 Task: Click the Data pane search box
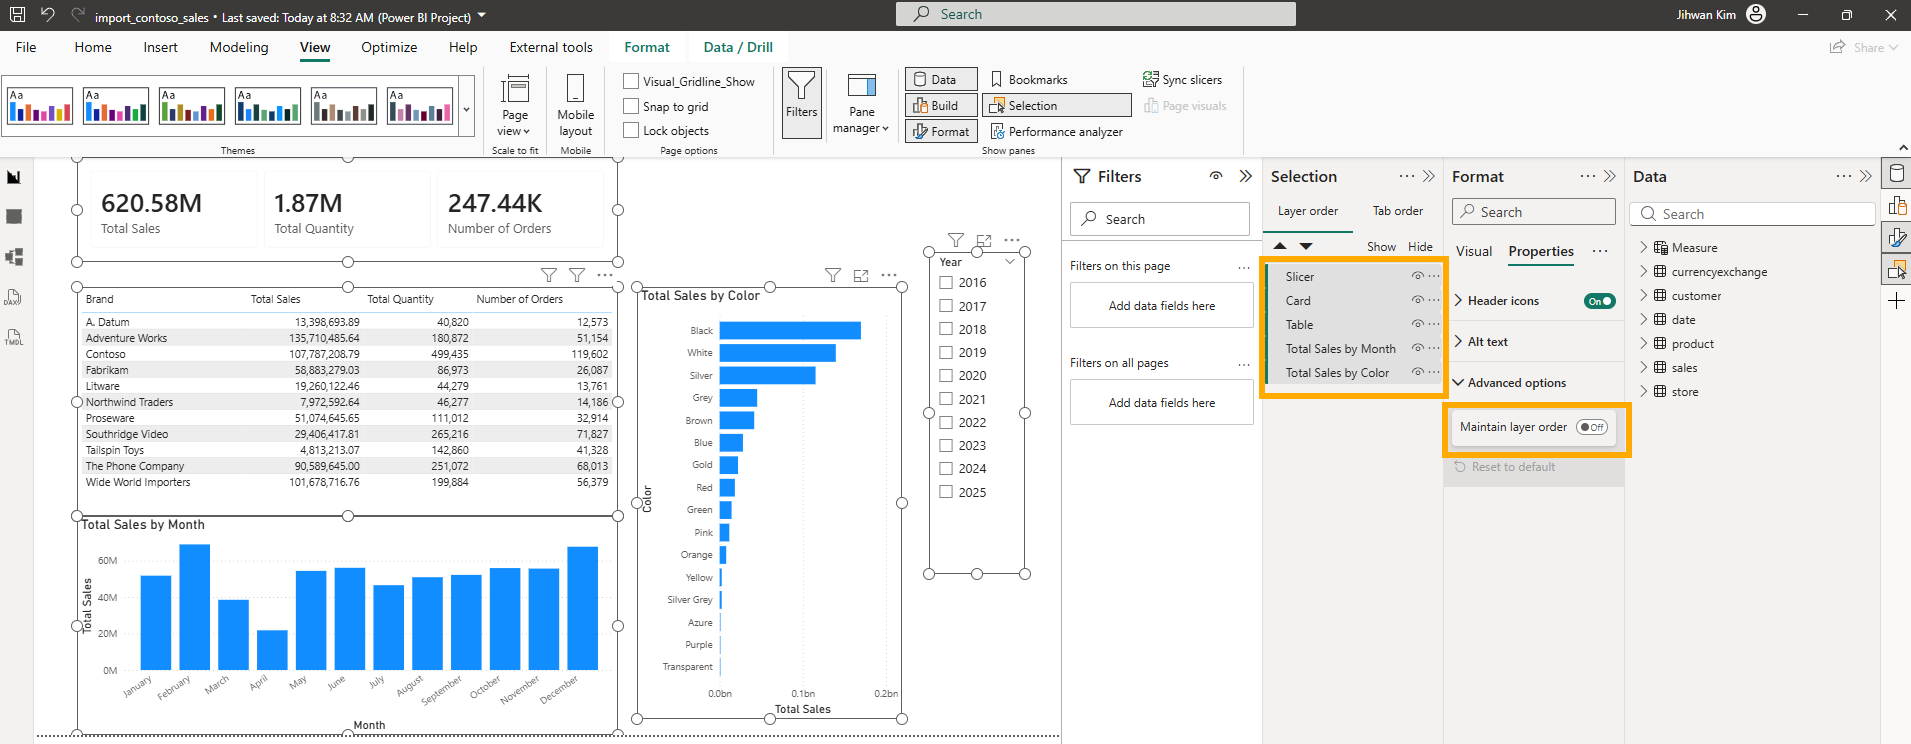pyautogui.click(x=1752, y=214)
